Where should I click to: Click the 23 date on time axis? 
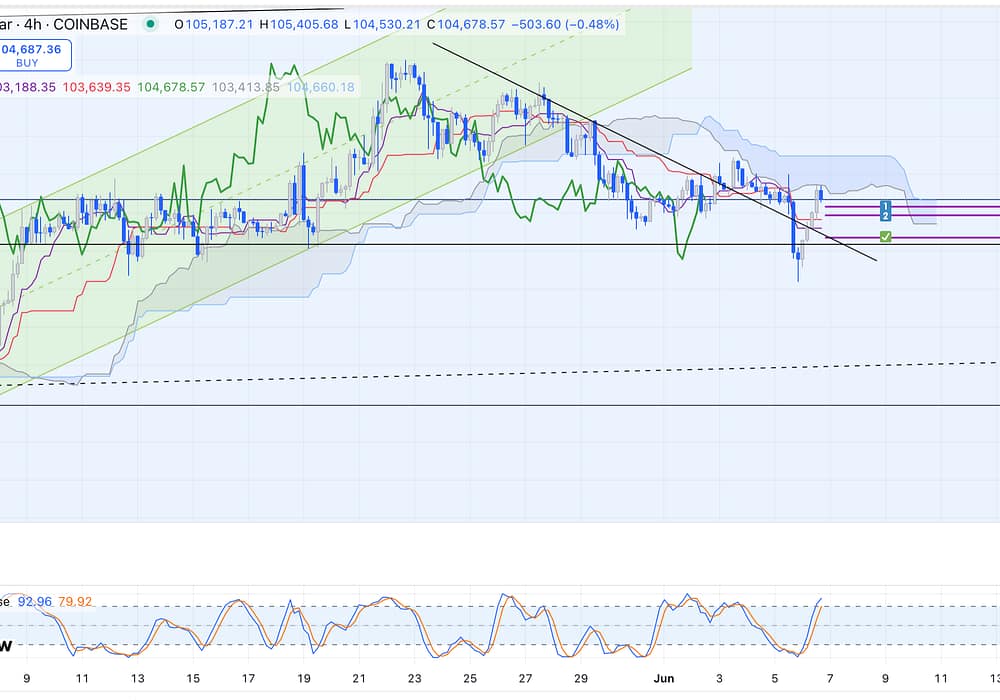415,678
